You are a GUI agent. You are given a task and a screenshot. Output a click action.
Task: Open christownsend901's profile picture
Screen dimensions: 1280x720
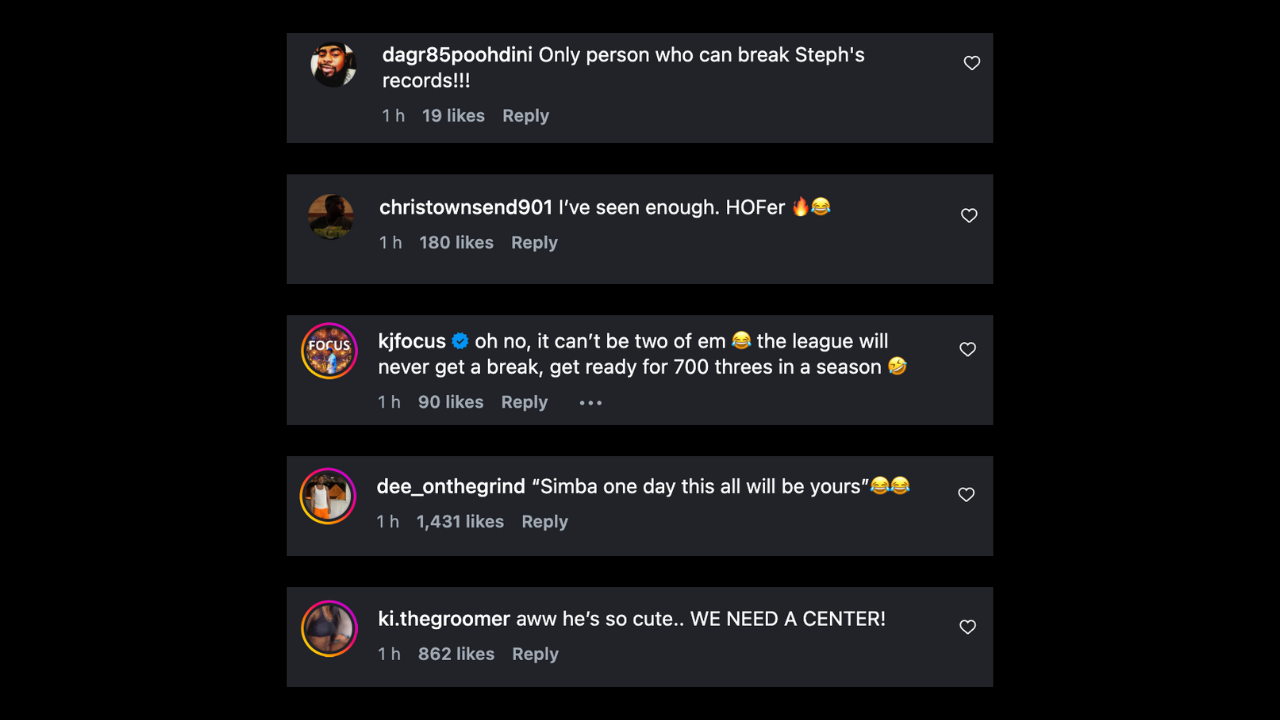(331, 215)
